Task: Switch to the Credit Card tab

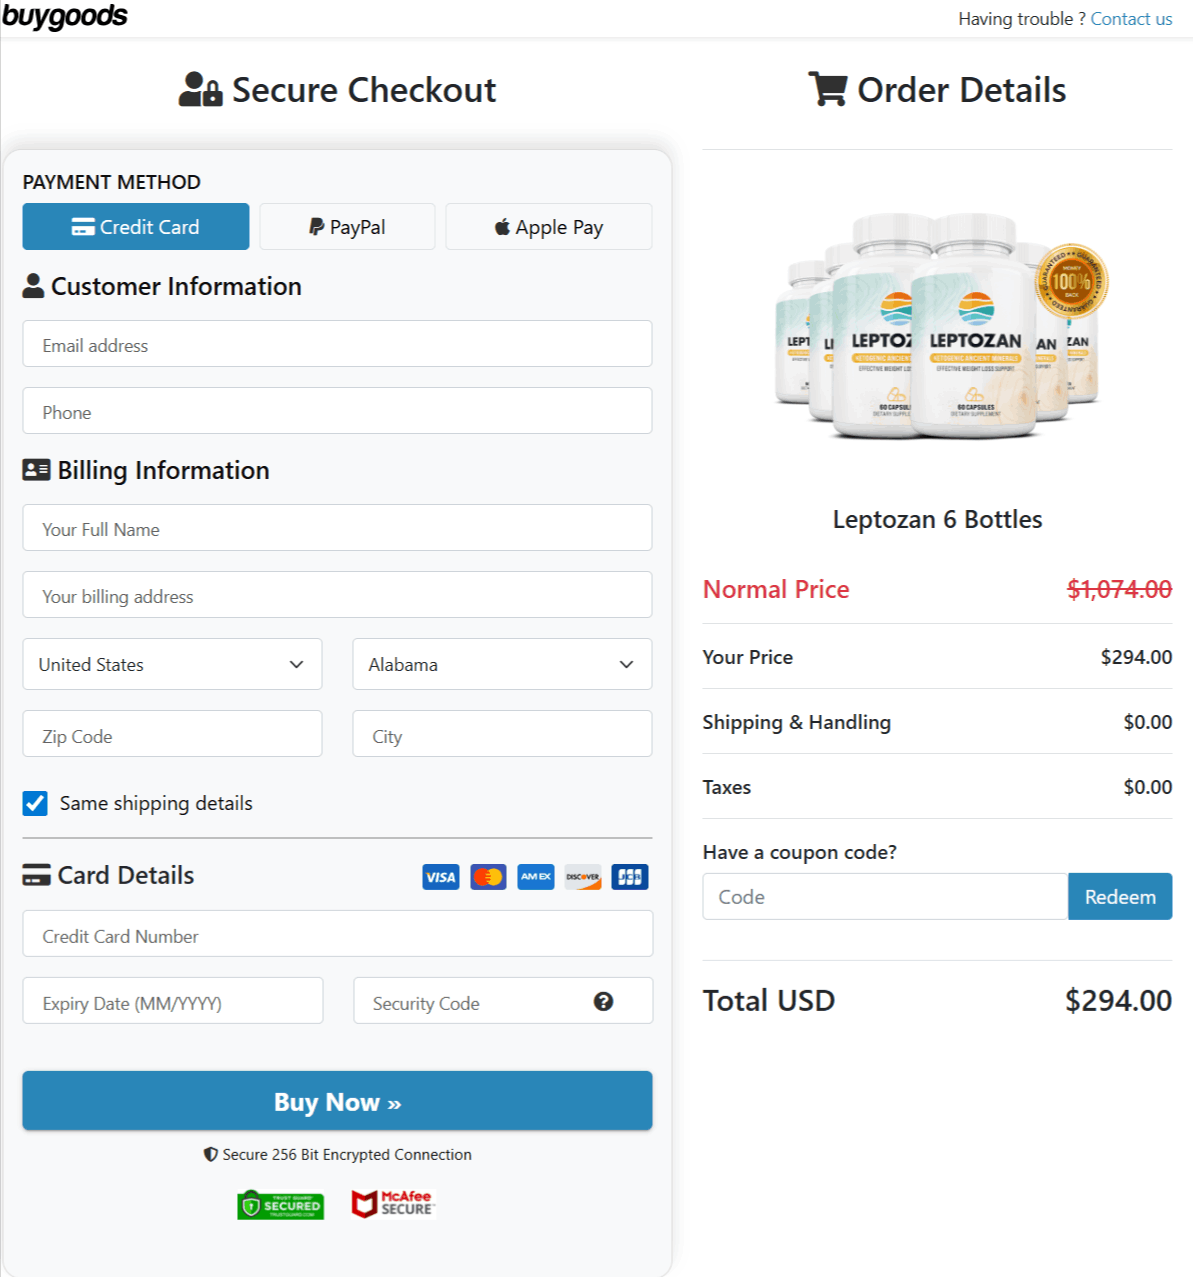Action: (135, 226)
